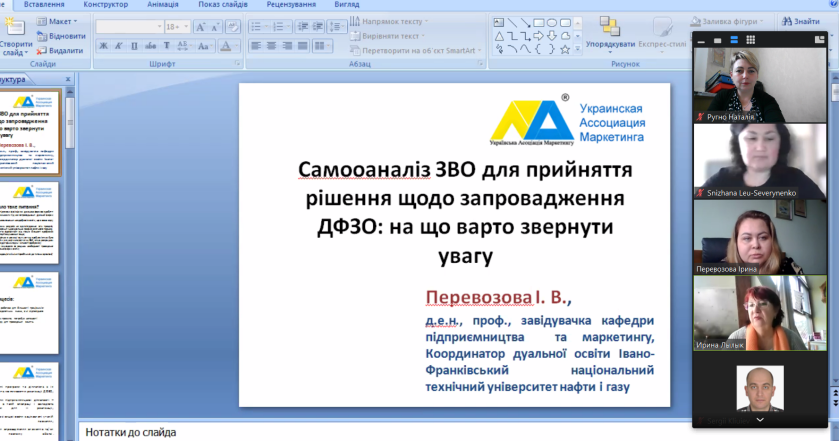The height and width of the screenshot is (441, 839).
Task: Open the font color picker arrow
Action: 236,45
